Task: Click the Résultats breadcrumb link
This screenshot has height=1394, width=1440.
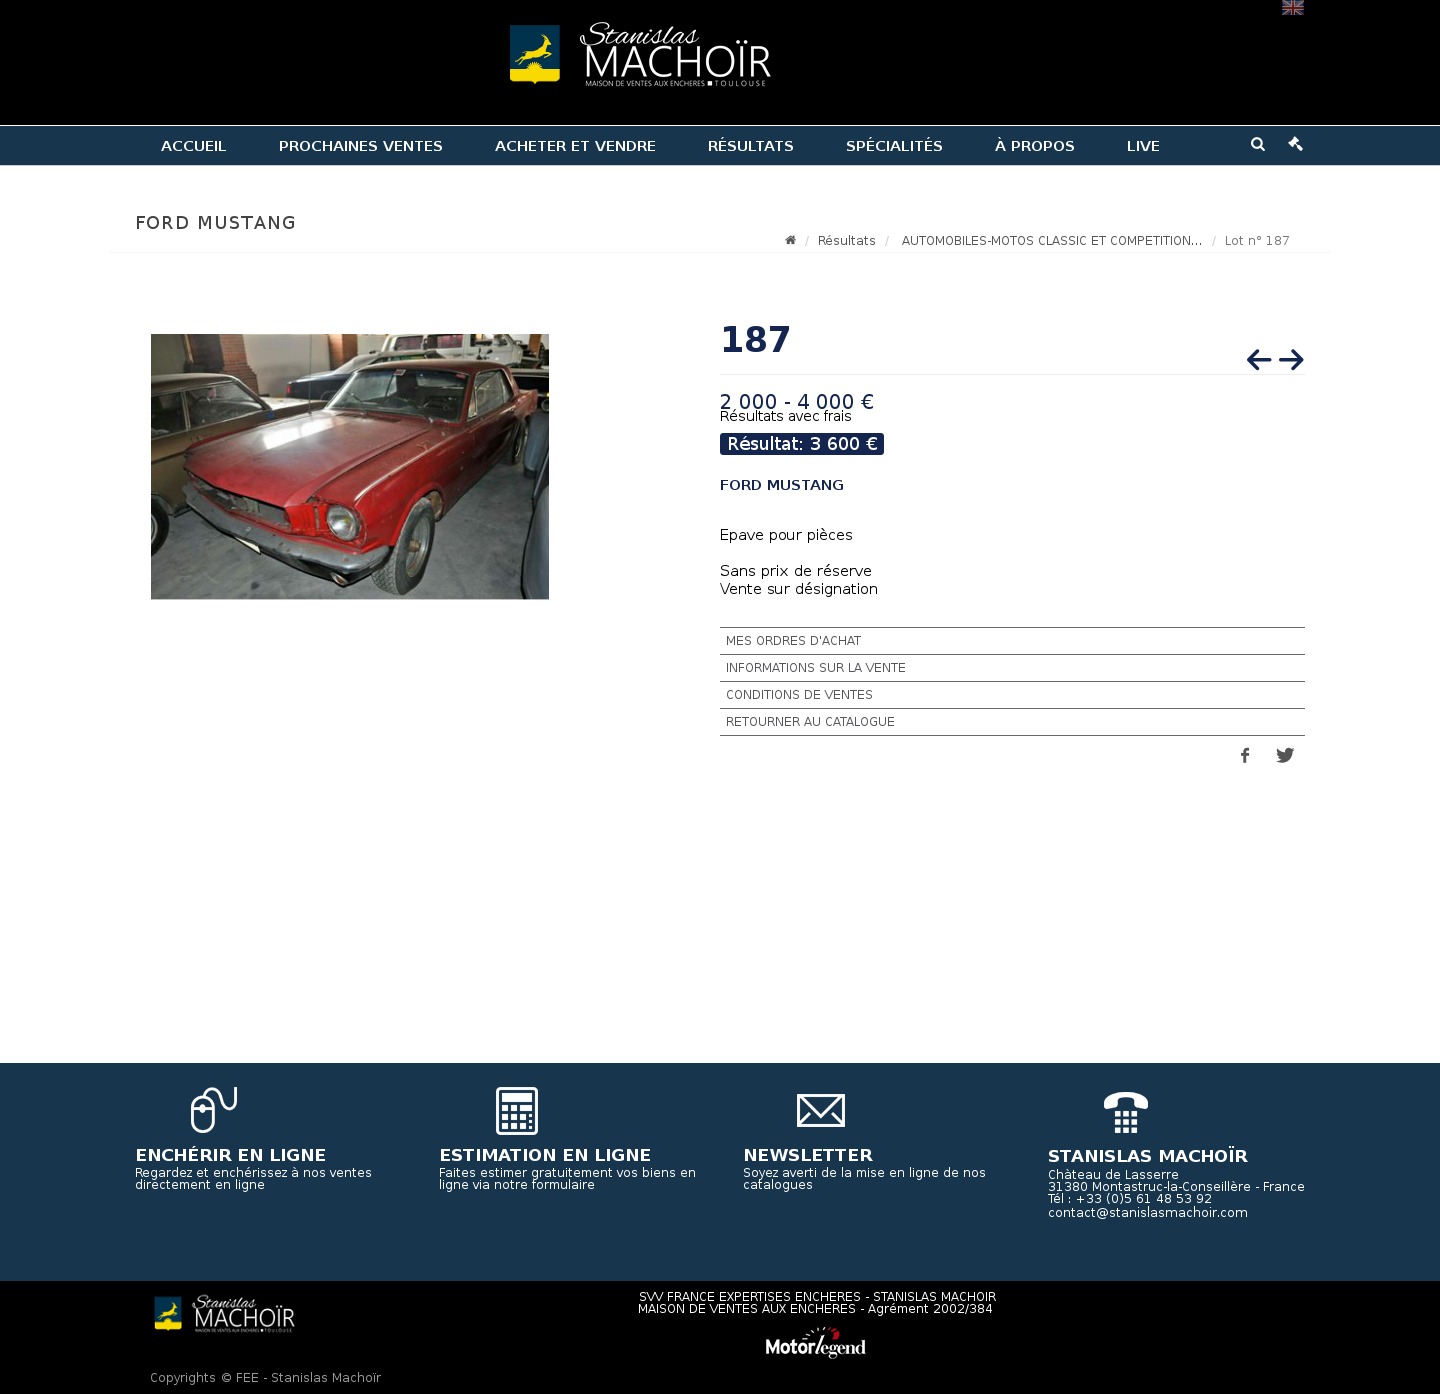Action: click(847, 241)
